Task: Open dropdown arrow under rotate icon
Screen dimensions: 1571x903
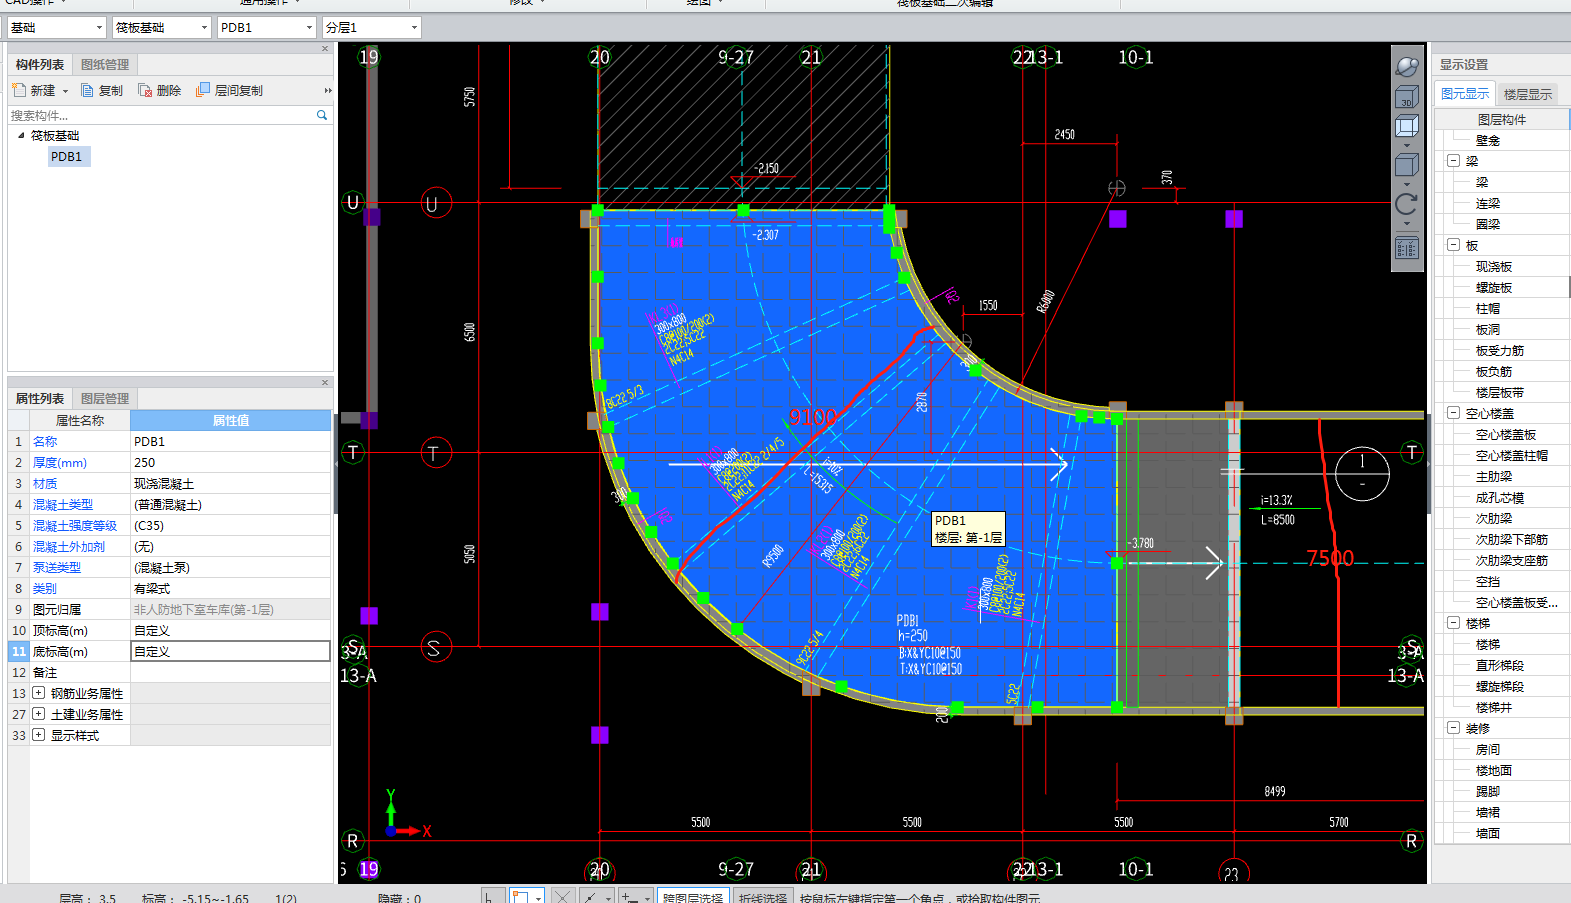Action: coord(1407,223)
